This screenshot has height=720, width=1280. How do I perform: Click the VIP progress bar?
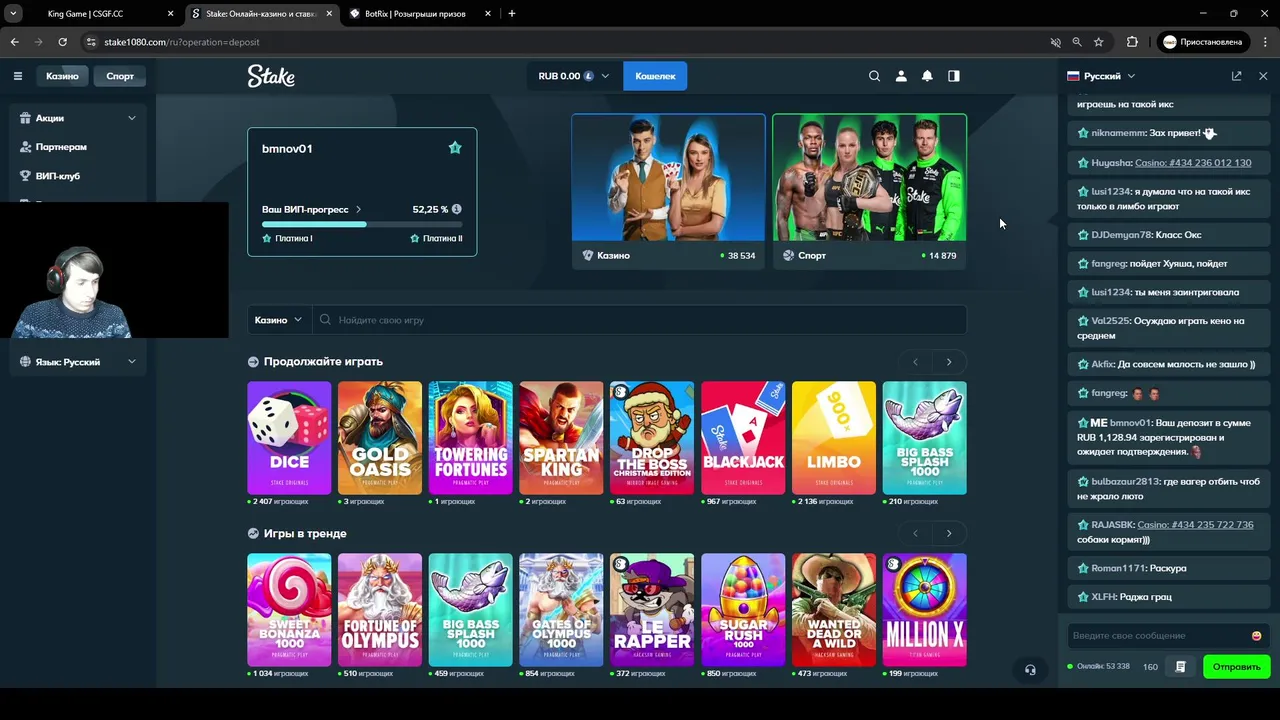(x=362, y=224)
